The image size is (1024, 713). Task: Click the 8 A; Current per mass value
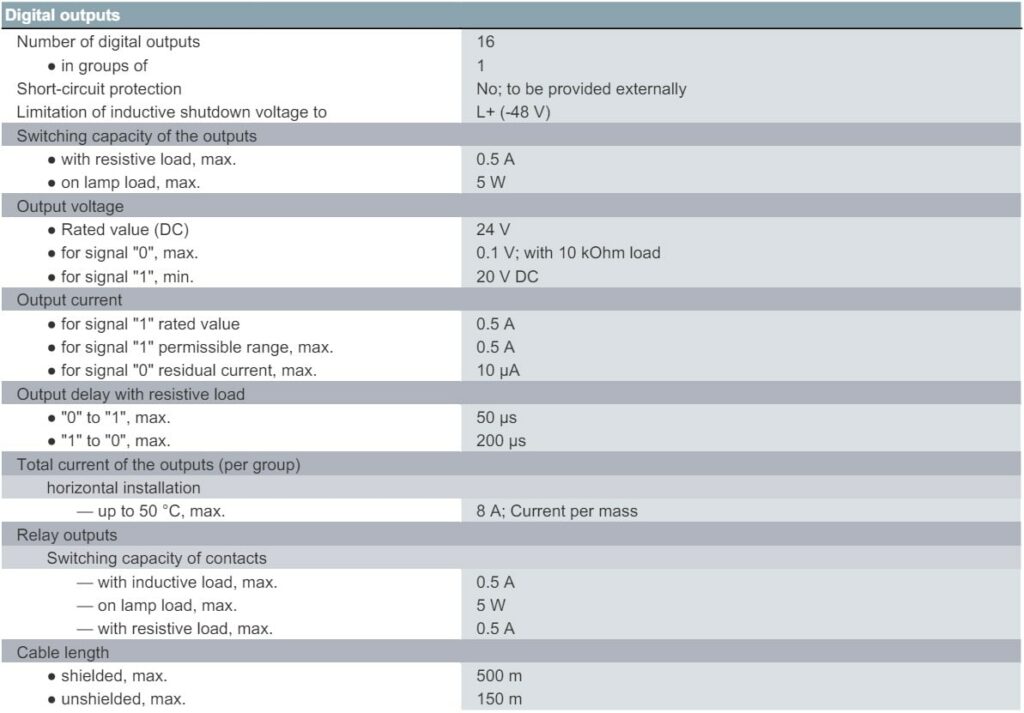[556, 511]
